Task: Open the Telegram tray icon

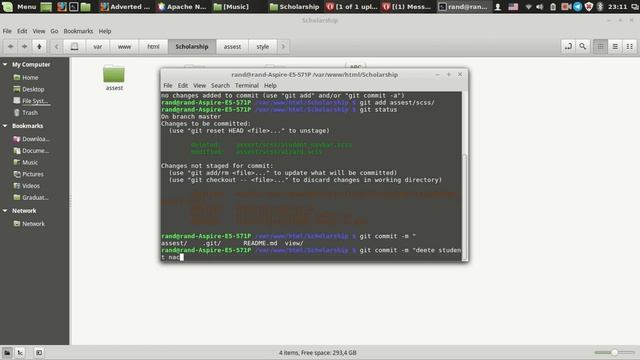Action: [x=578, y=7]
